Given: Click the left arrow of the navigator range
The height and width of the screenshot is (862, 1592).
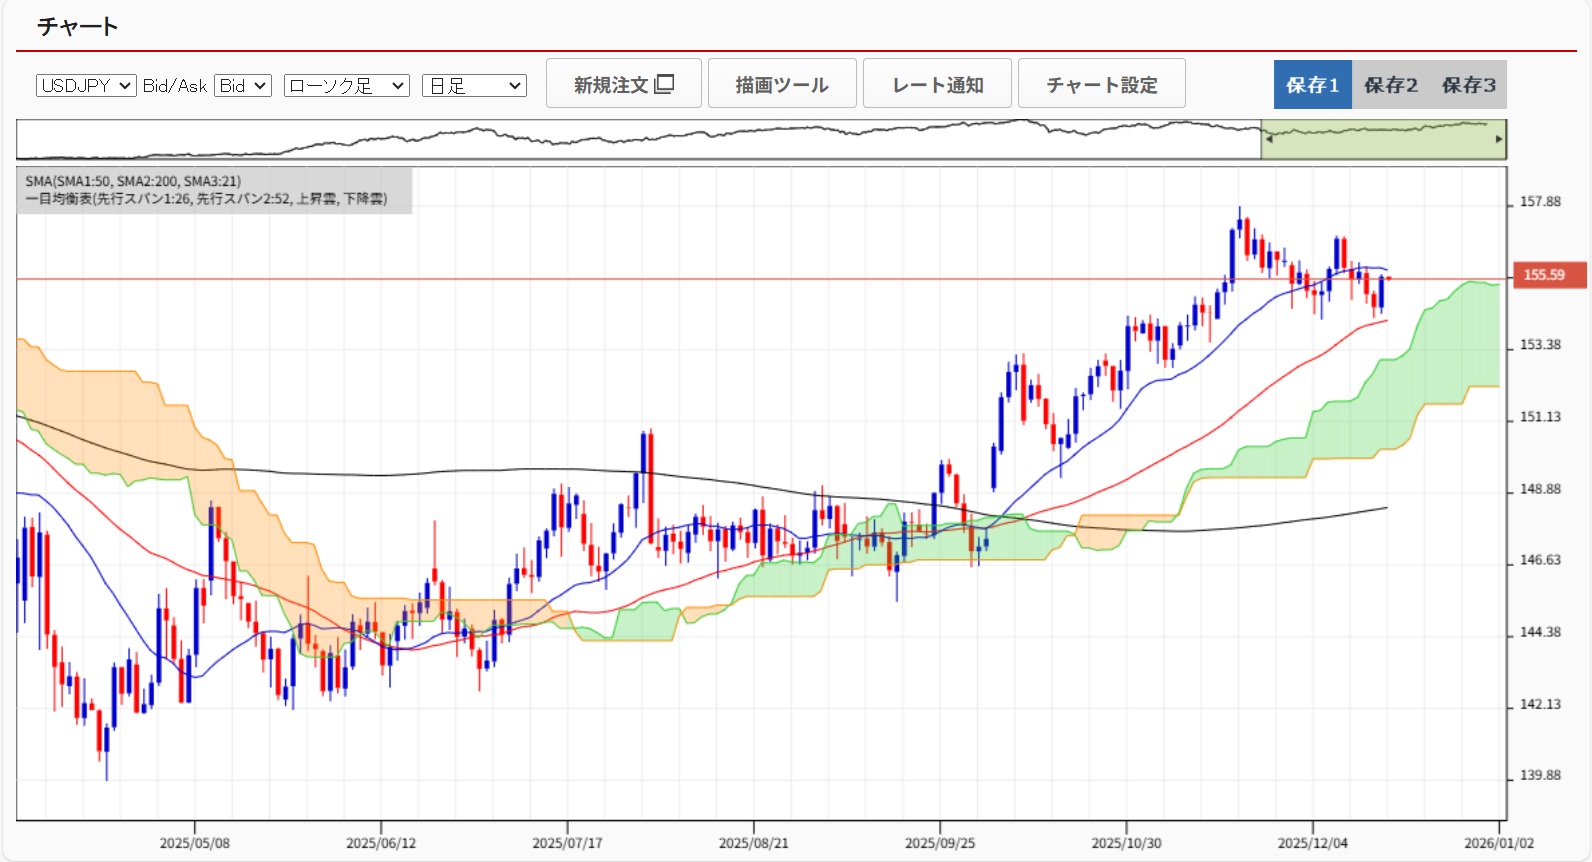Looking at the screenshot, I should [x=1269, y=139].
